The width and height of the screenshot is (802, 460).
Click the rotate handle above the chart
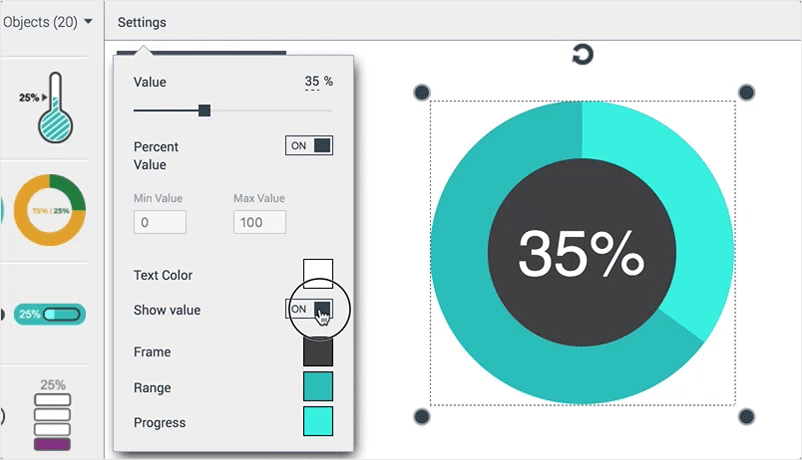click(582, 55)
